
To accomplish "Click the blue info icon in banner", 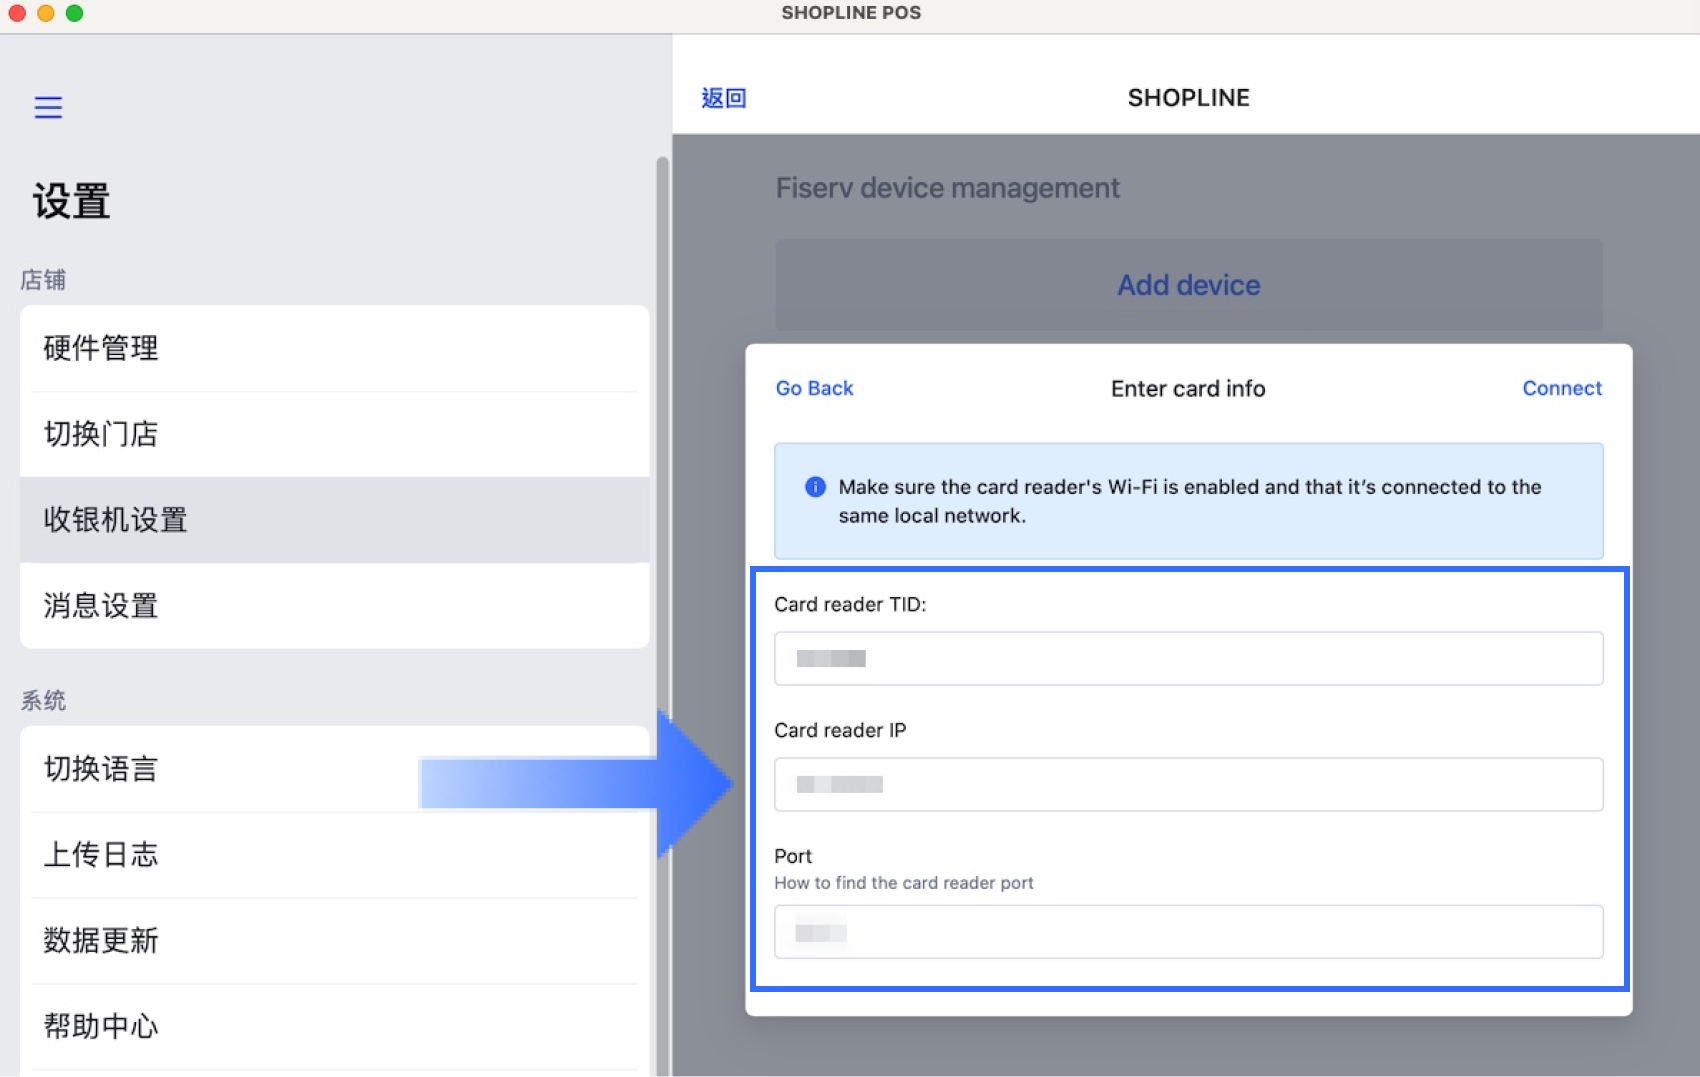I will pyautogui.click(x=815, y=487).
